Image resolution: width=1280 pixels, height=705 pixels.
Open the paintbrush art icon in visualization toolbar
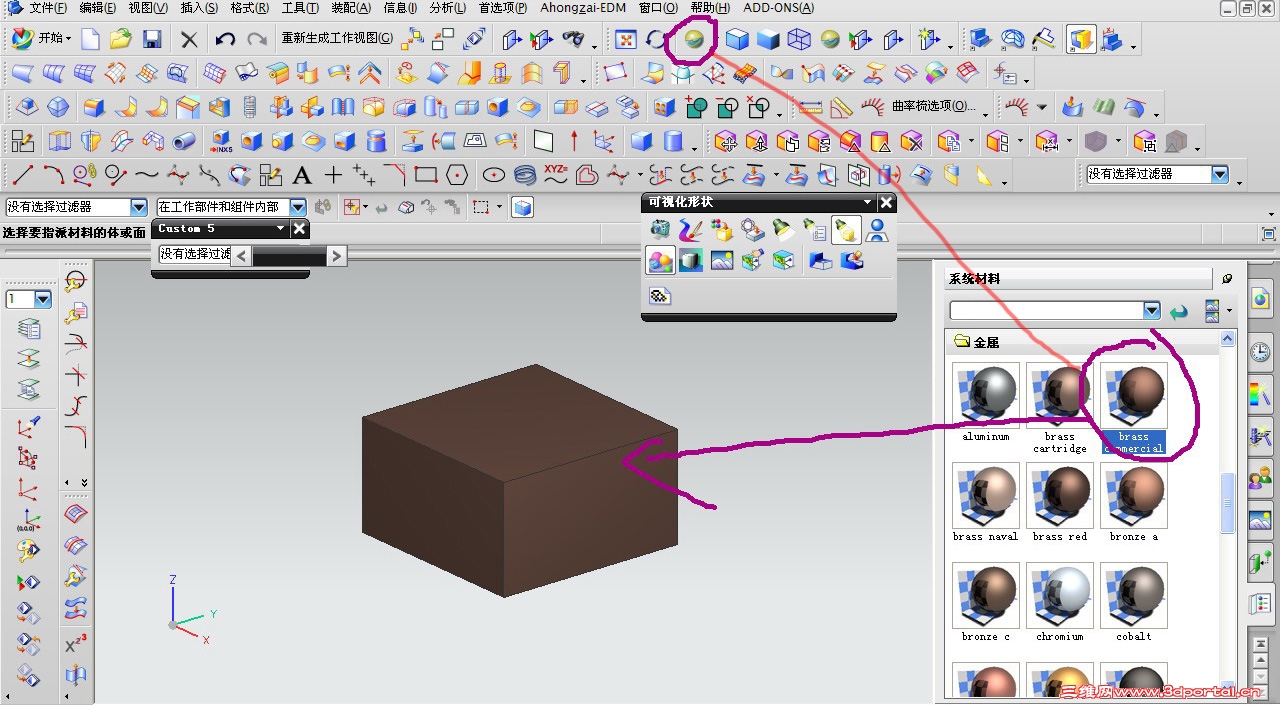tap(690, 231)
